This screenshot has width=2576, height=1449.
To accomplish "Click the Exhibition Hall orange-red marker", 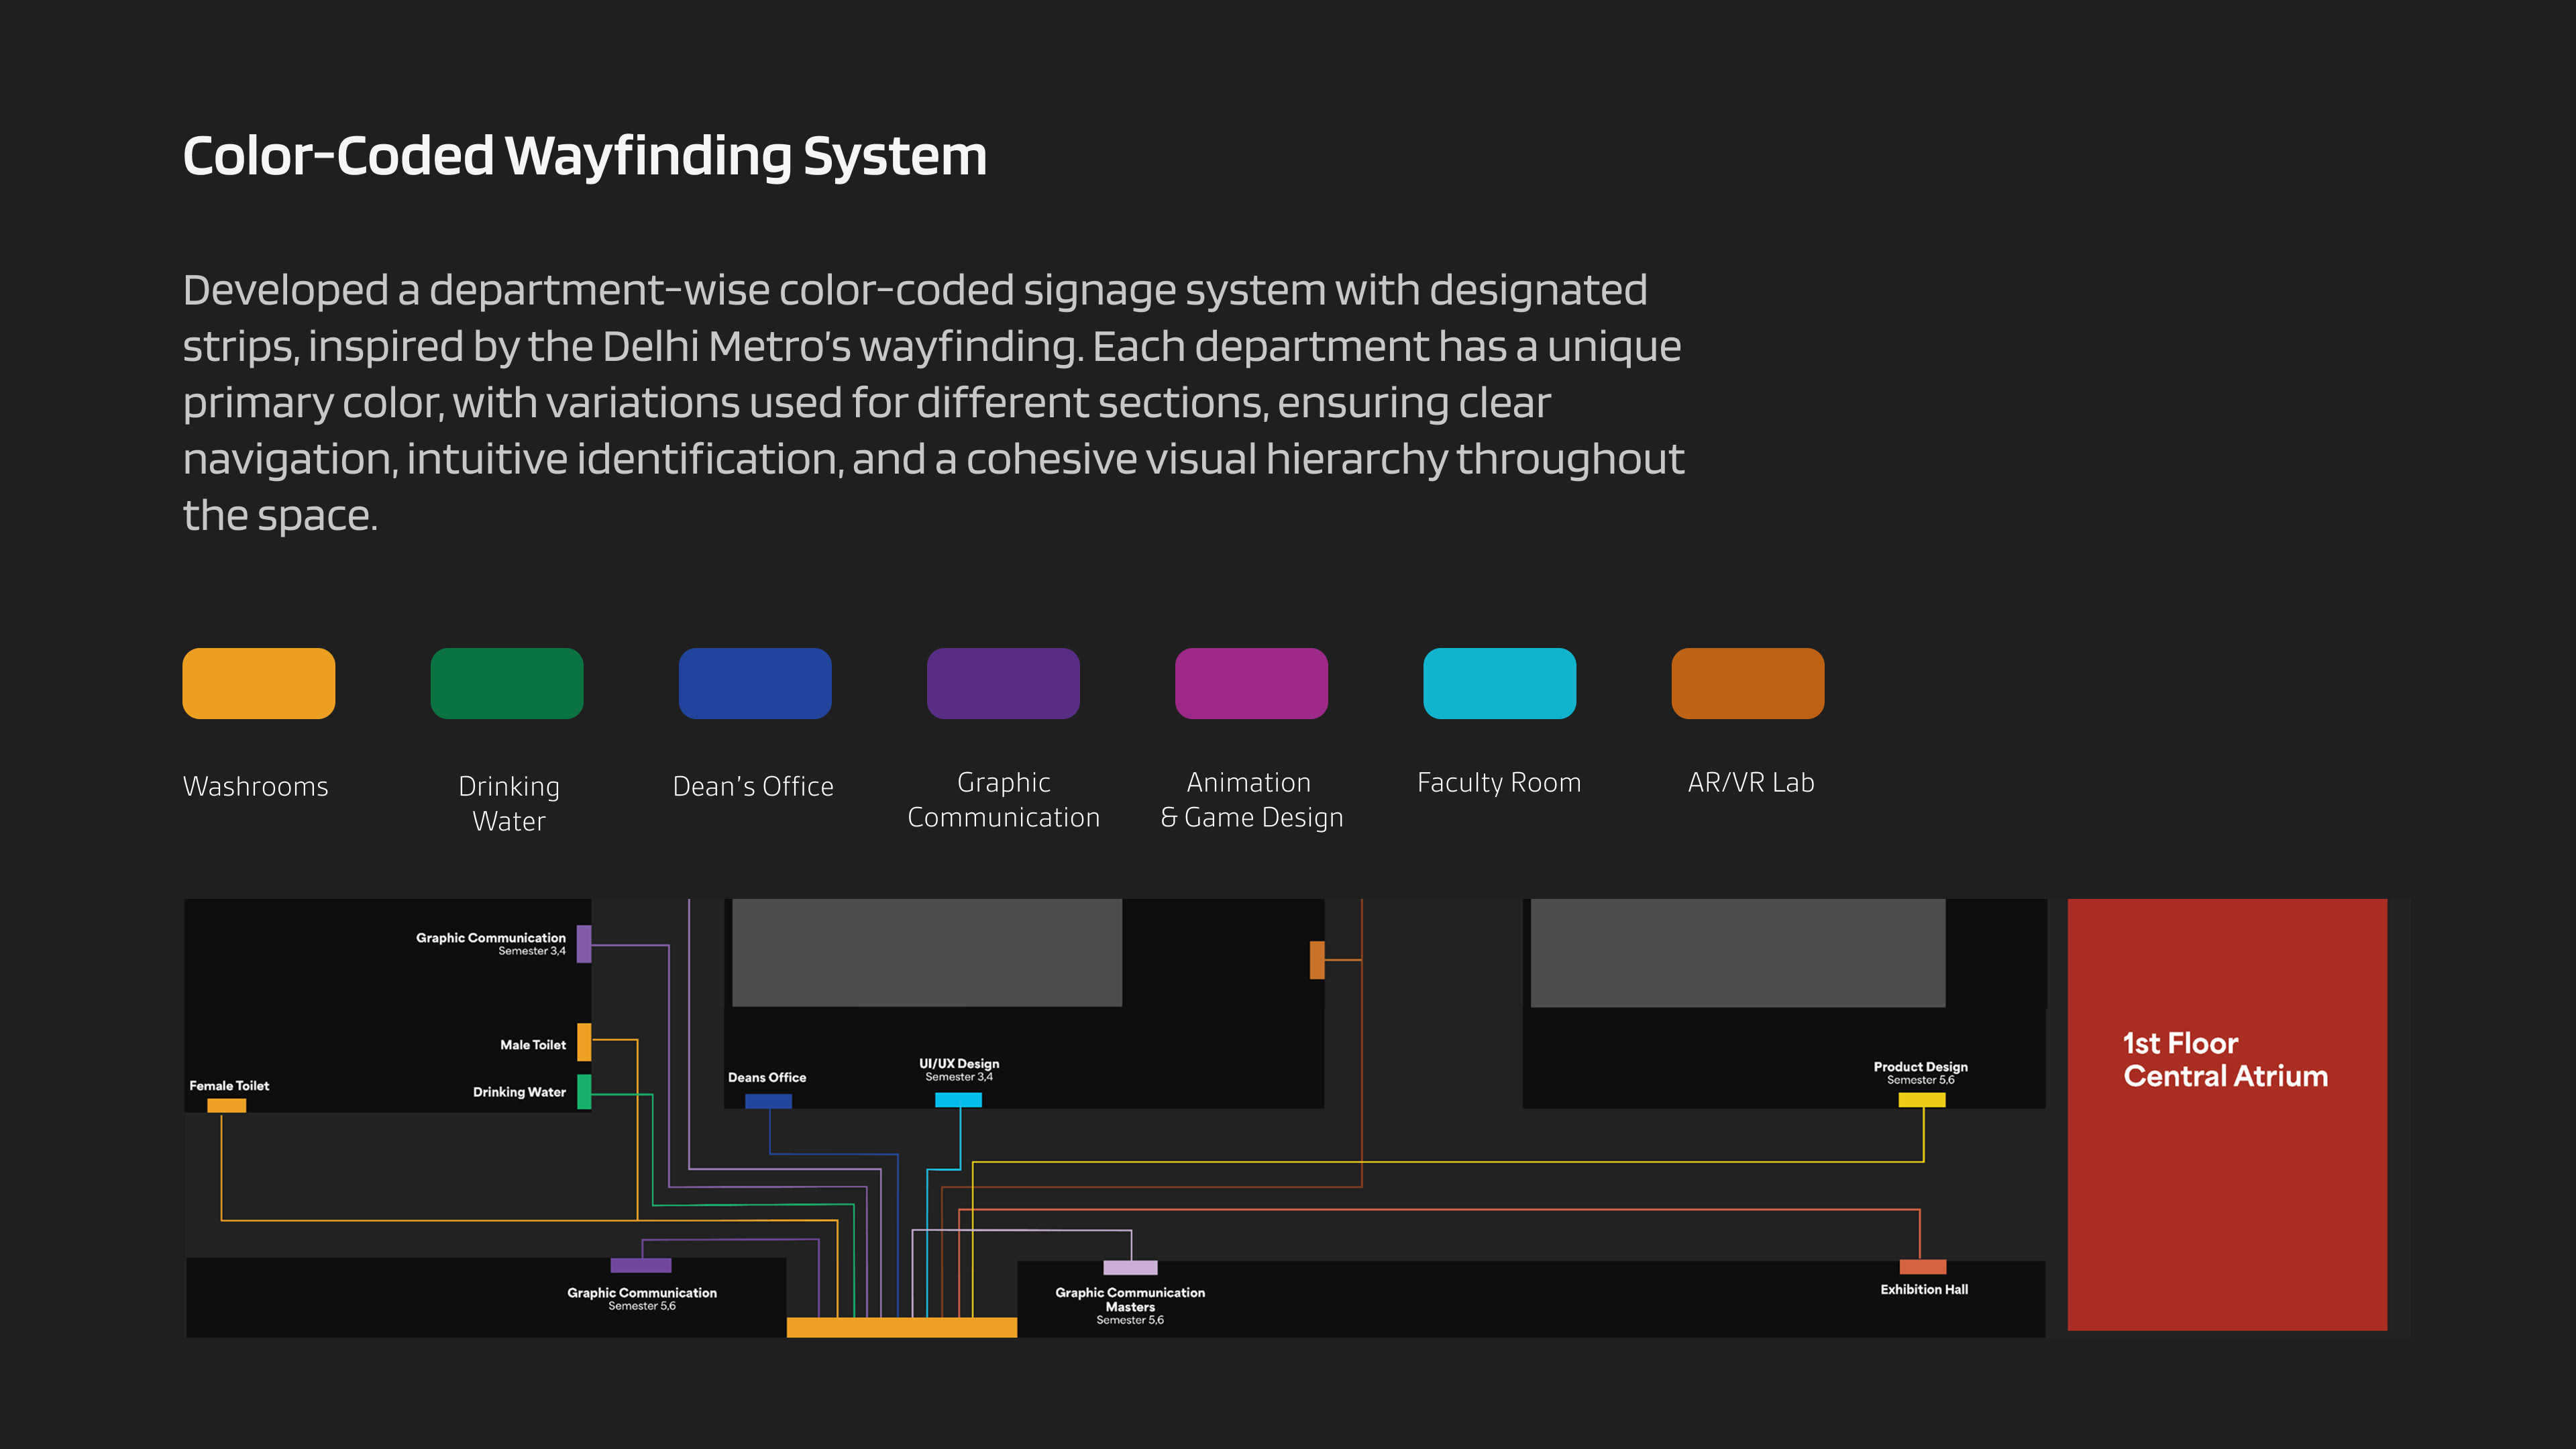I will tap(1922, 1266).
